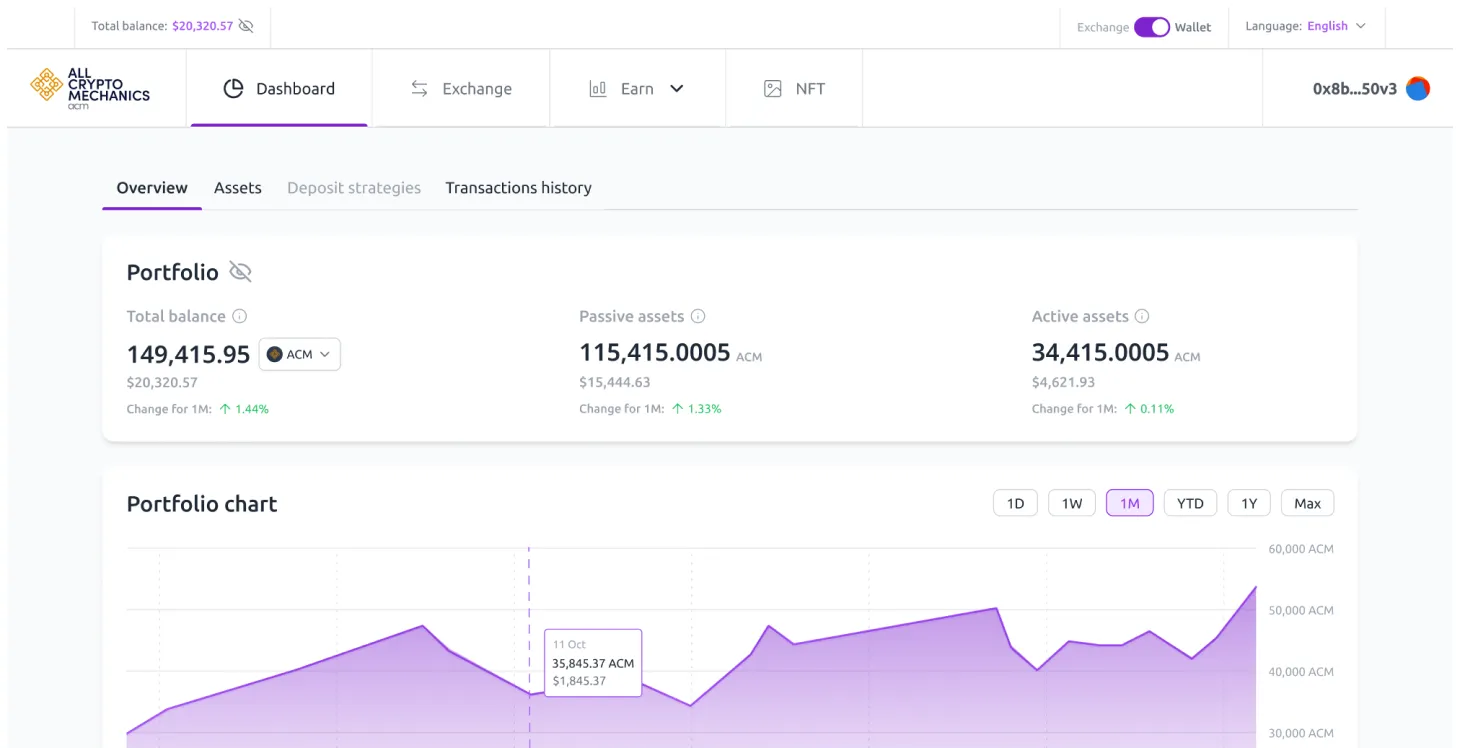Screen dimensions: 1460x748
Task: Click the ALL CRYPTO MECHANICS logo
Action: click(x=92, y=88)
